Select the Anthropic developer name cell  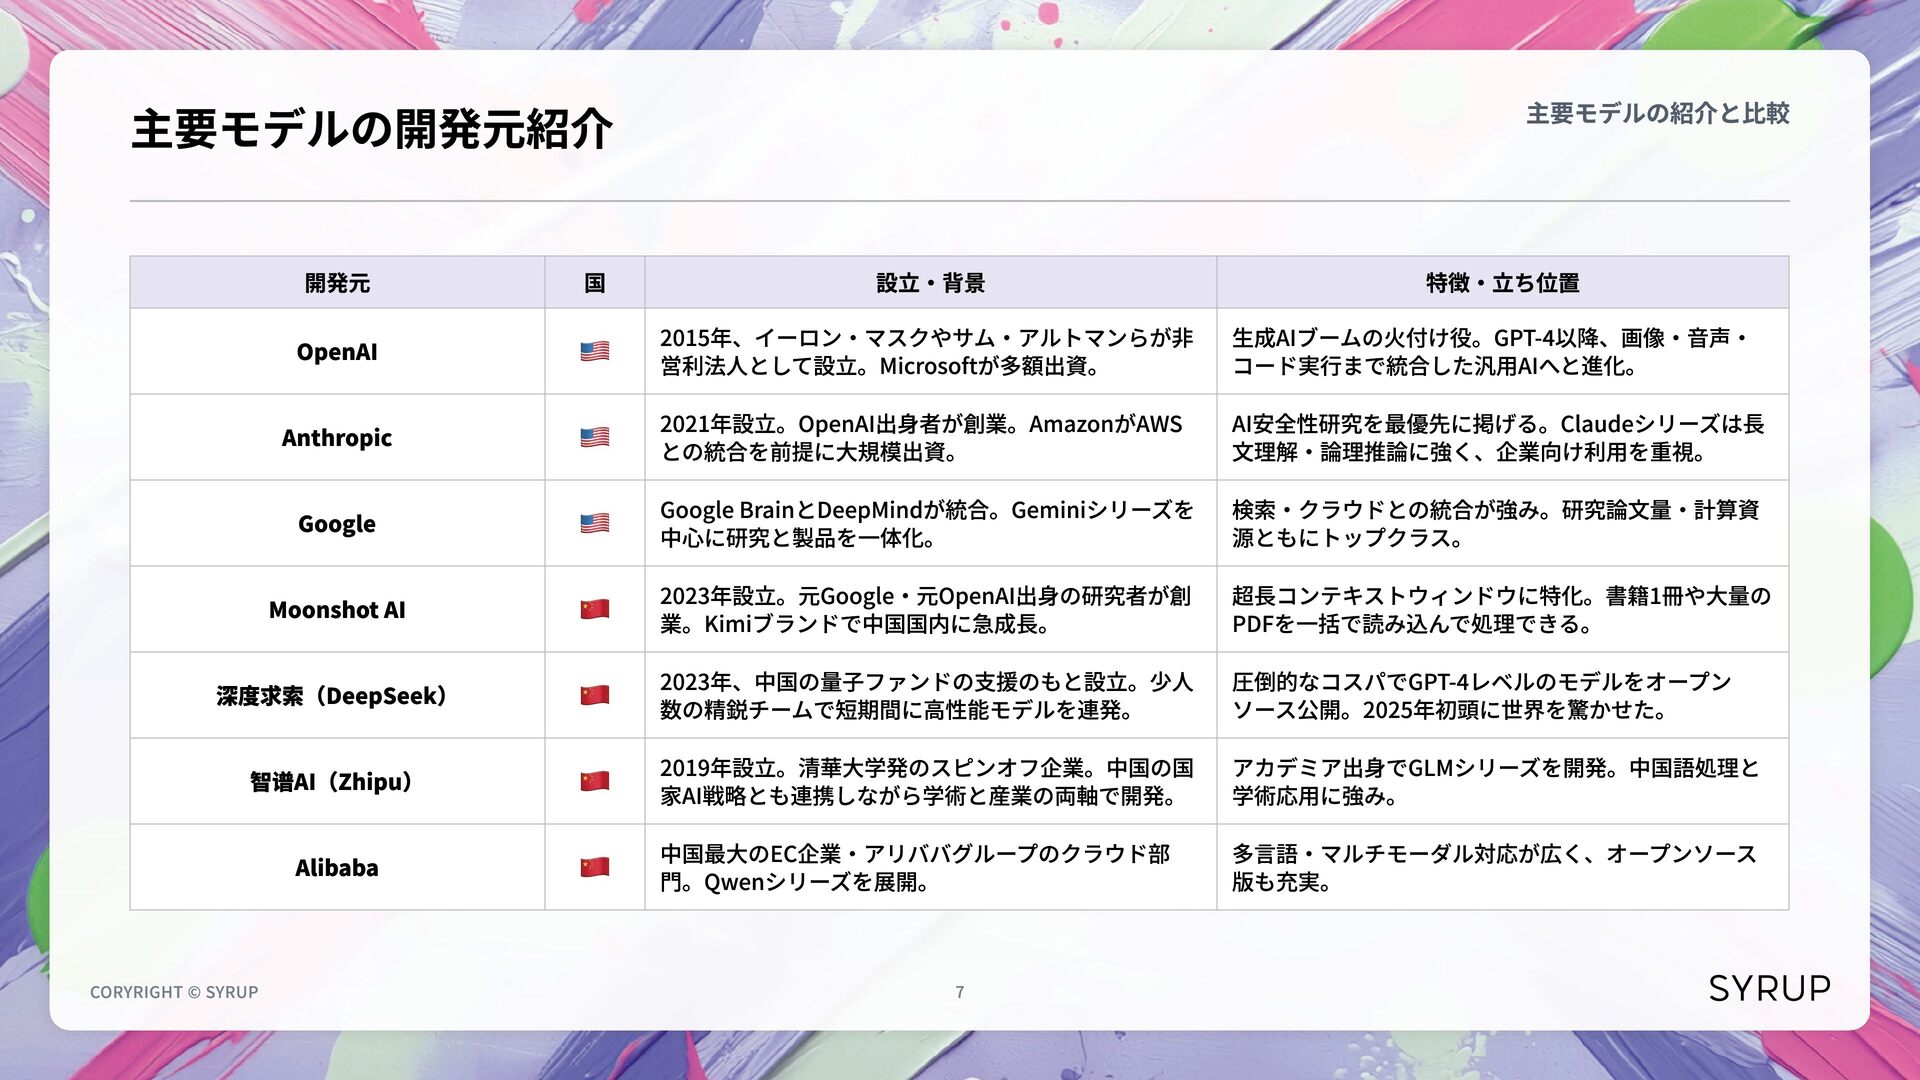tap(337, 437)
